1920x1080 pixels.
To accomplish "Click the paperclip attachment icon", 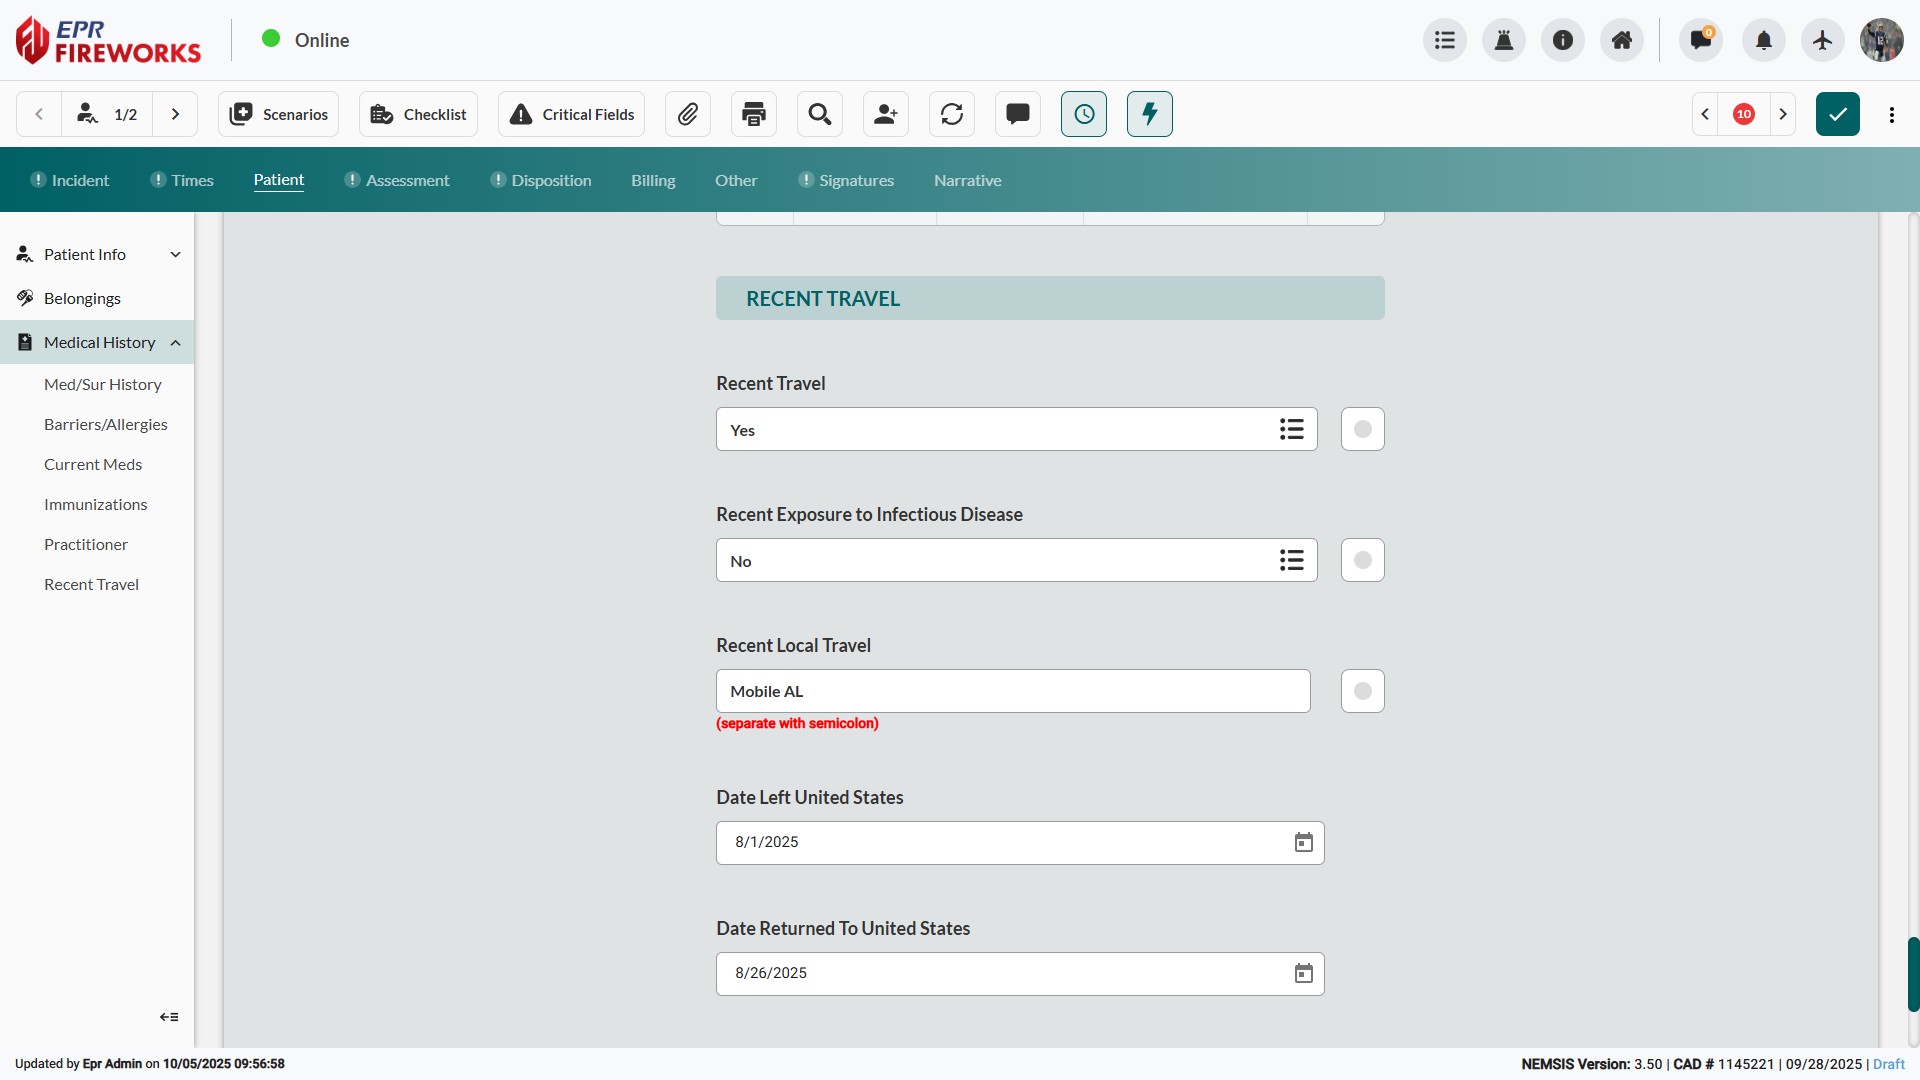I will (688, 114).
